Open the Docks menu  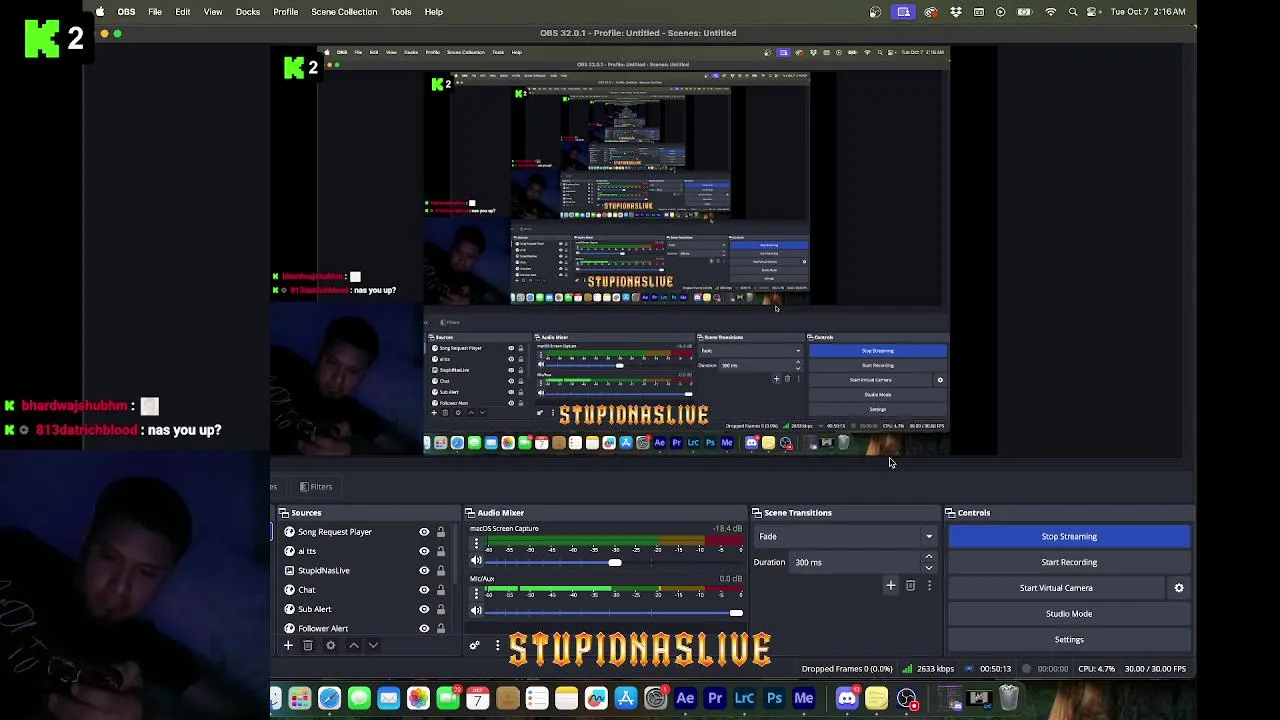coord(248,12)
